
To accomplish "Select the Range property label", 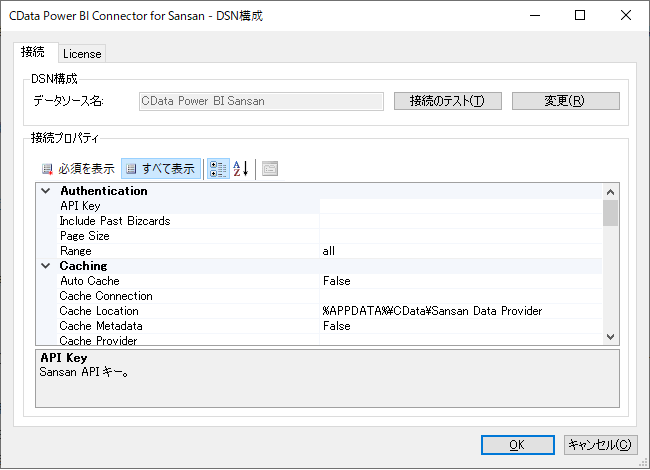I will (75, 251).
